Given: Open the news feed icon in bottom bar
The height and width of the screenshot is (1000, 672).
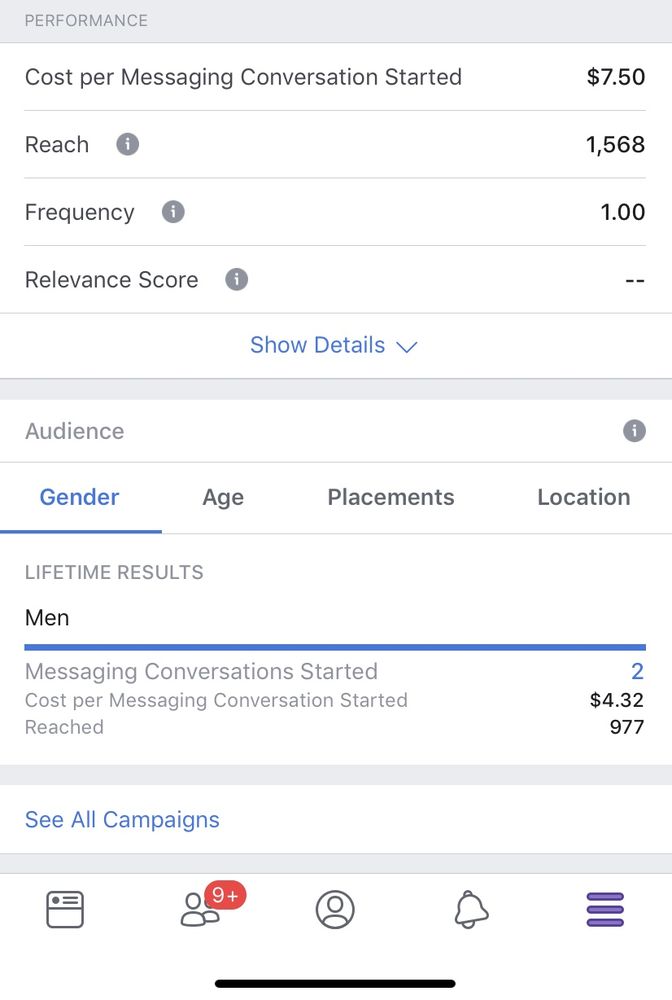Looking at the screenshot, I should tap(65, 909).
